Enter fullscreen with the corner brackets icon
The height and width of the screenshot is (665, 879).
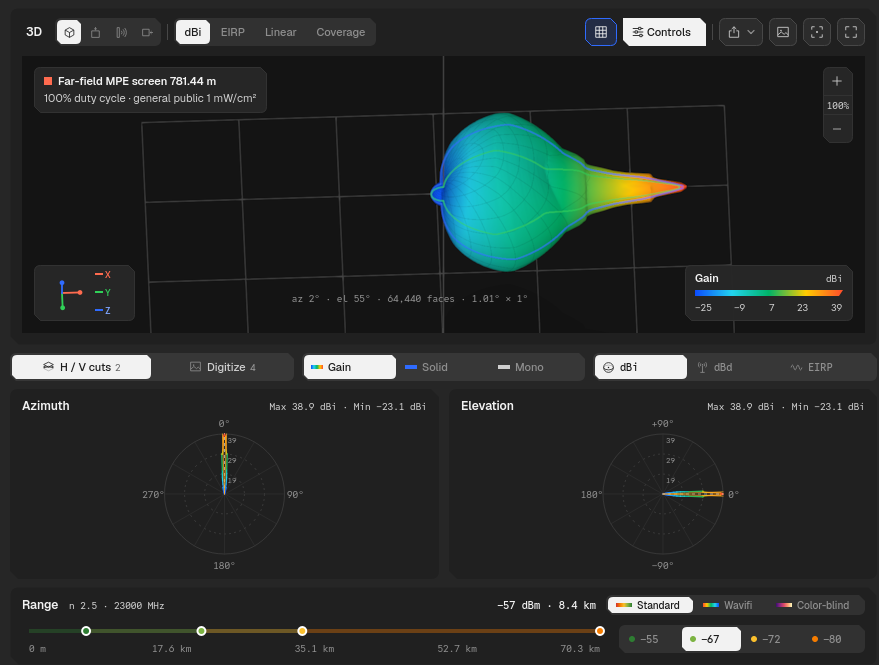point(851,32)
